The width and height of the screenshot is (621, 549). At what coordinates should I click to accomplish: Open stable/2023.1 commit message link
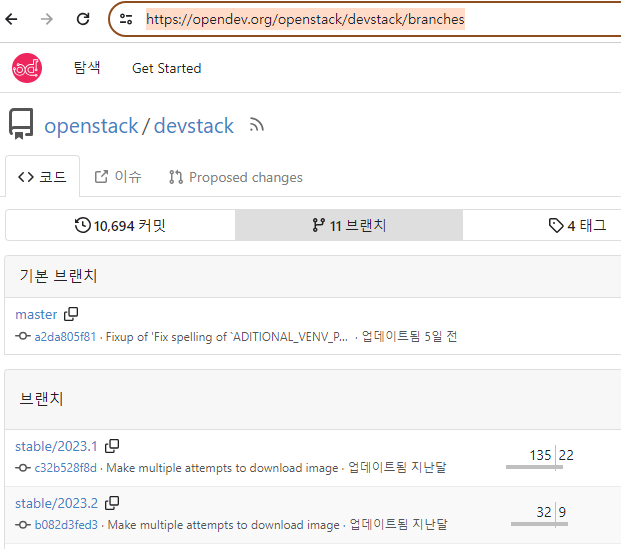click(222, 468)
